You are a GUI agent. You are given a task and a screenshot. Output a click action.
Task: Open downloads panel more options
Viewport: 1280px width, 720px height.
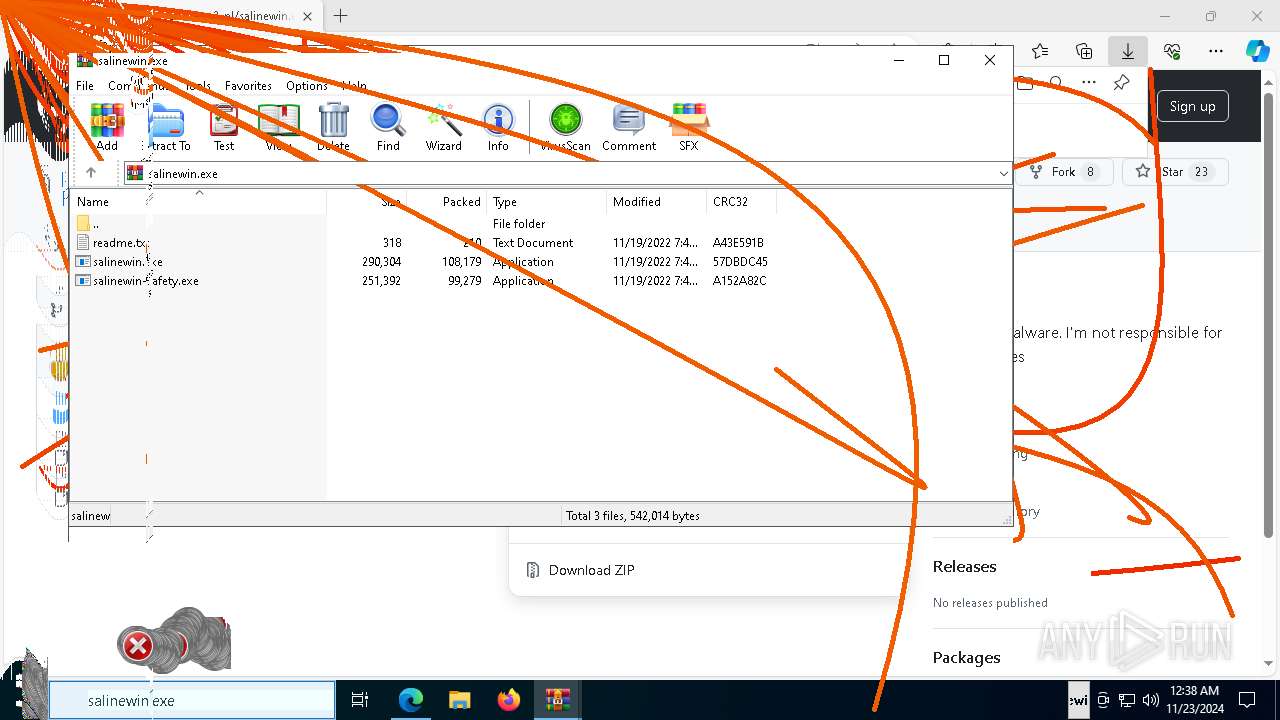1089,83
